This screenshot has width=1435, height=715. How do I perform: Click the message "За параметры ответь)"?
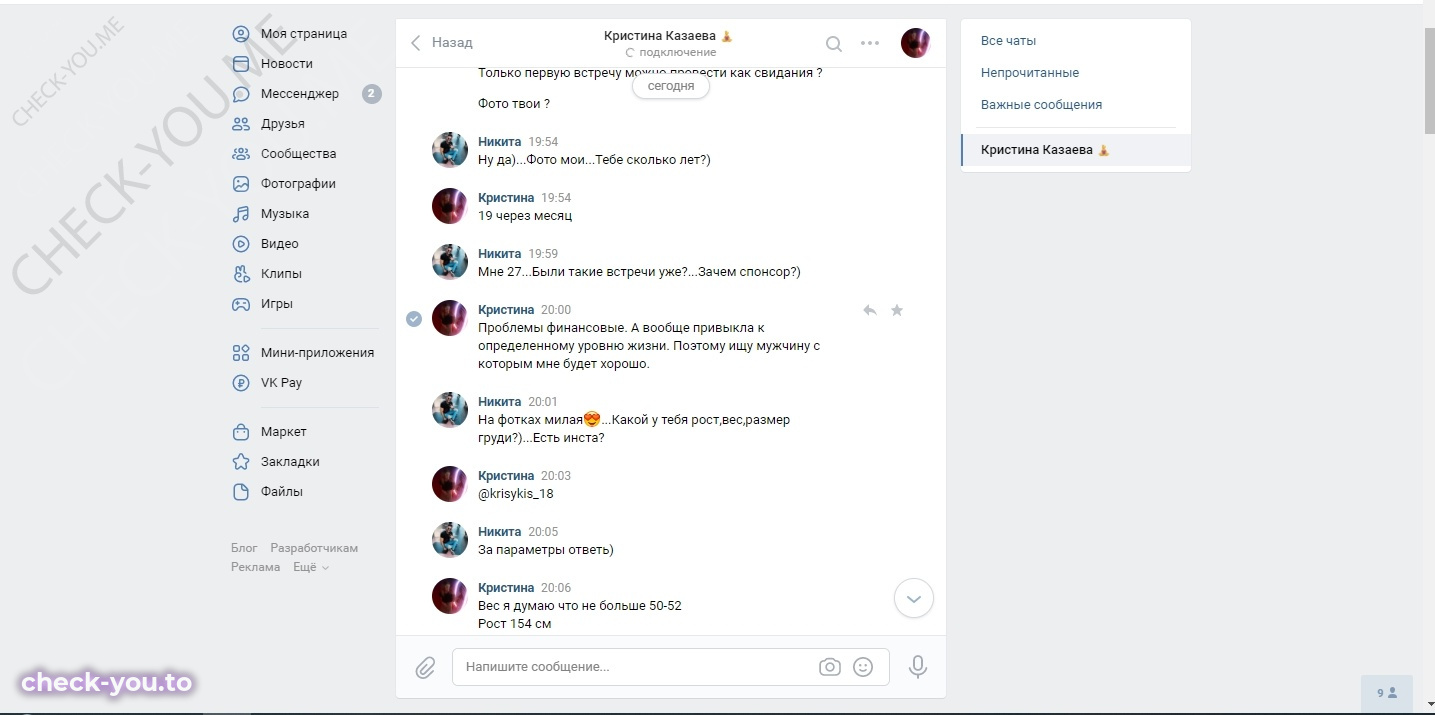pos(546,550)
